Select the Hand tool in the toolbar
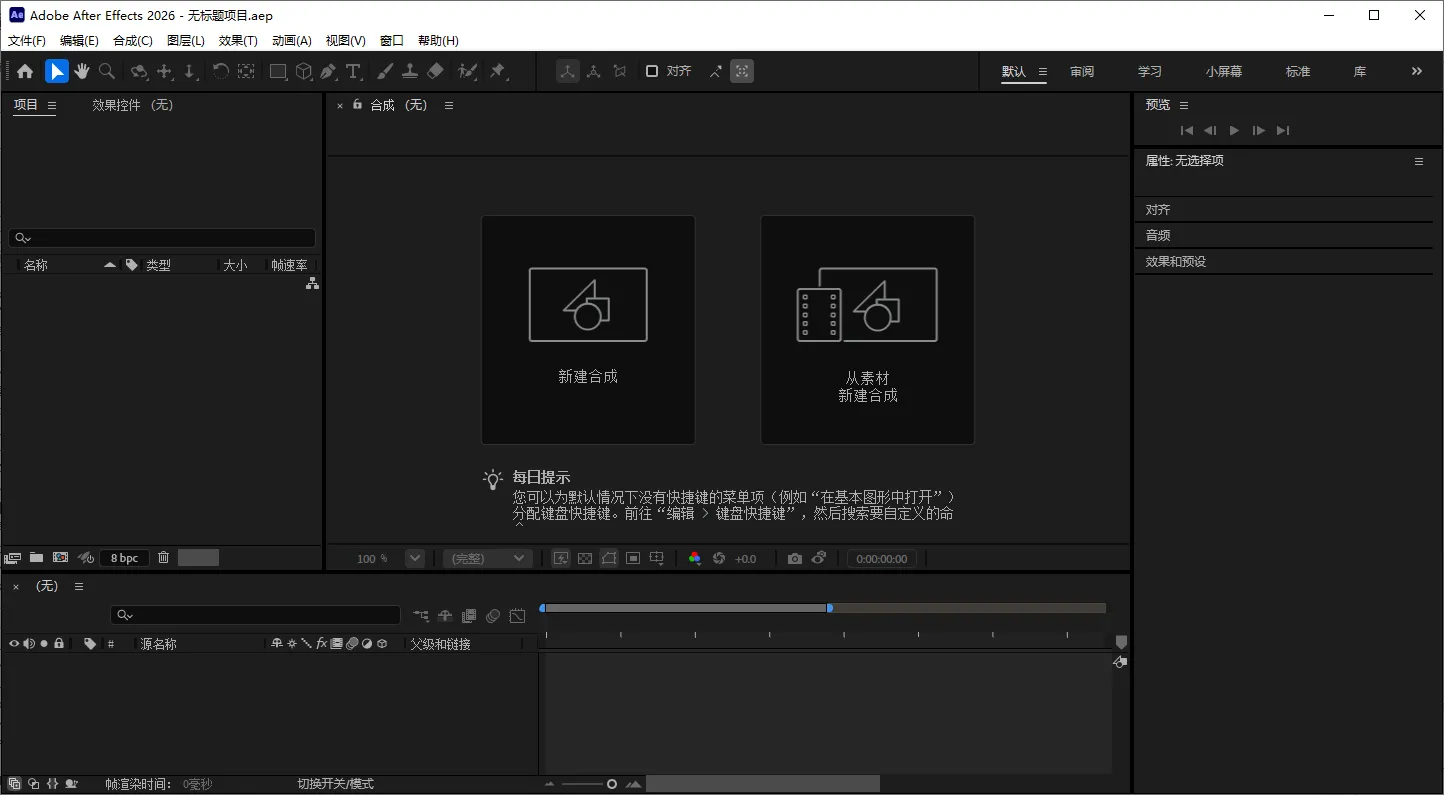This screenshot has width=1444, height=795. click(81, 71)
